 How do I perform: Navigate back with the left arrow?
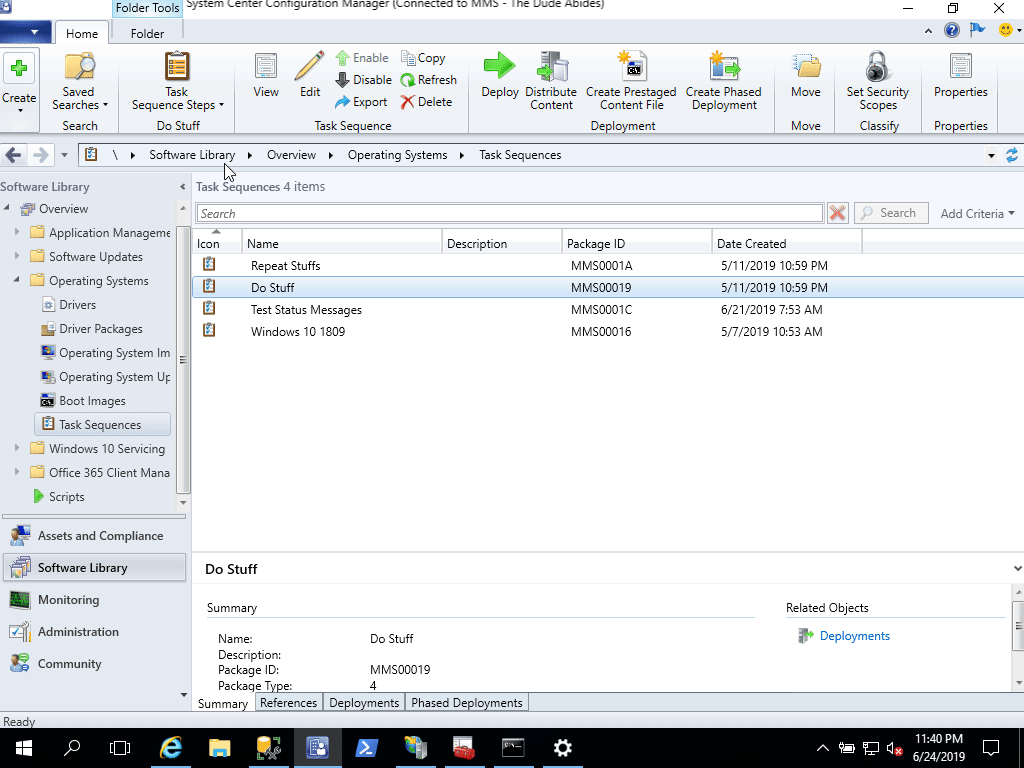(x=13, y=155)
